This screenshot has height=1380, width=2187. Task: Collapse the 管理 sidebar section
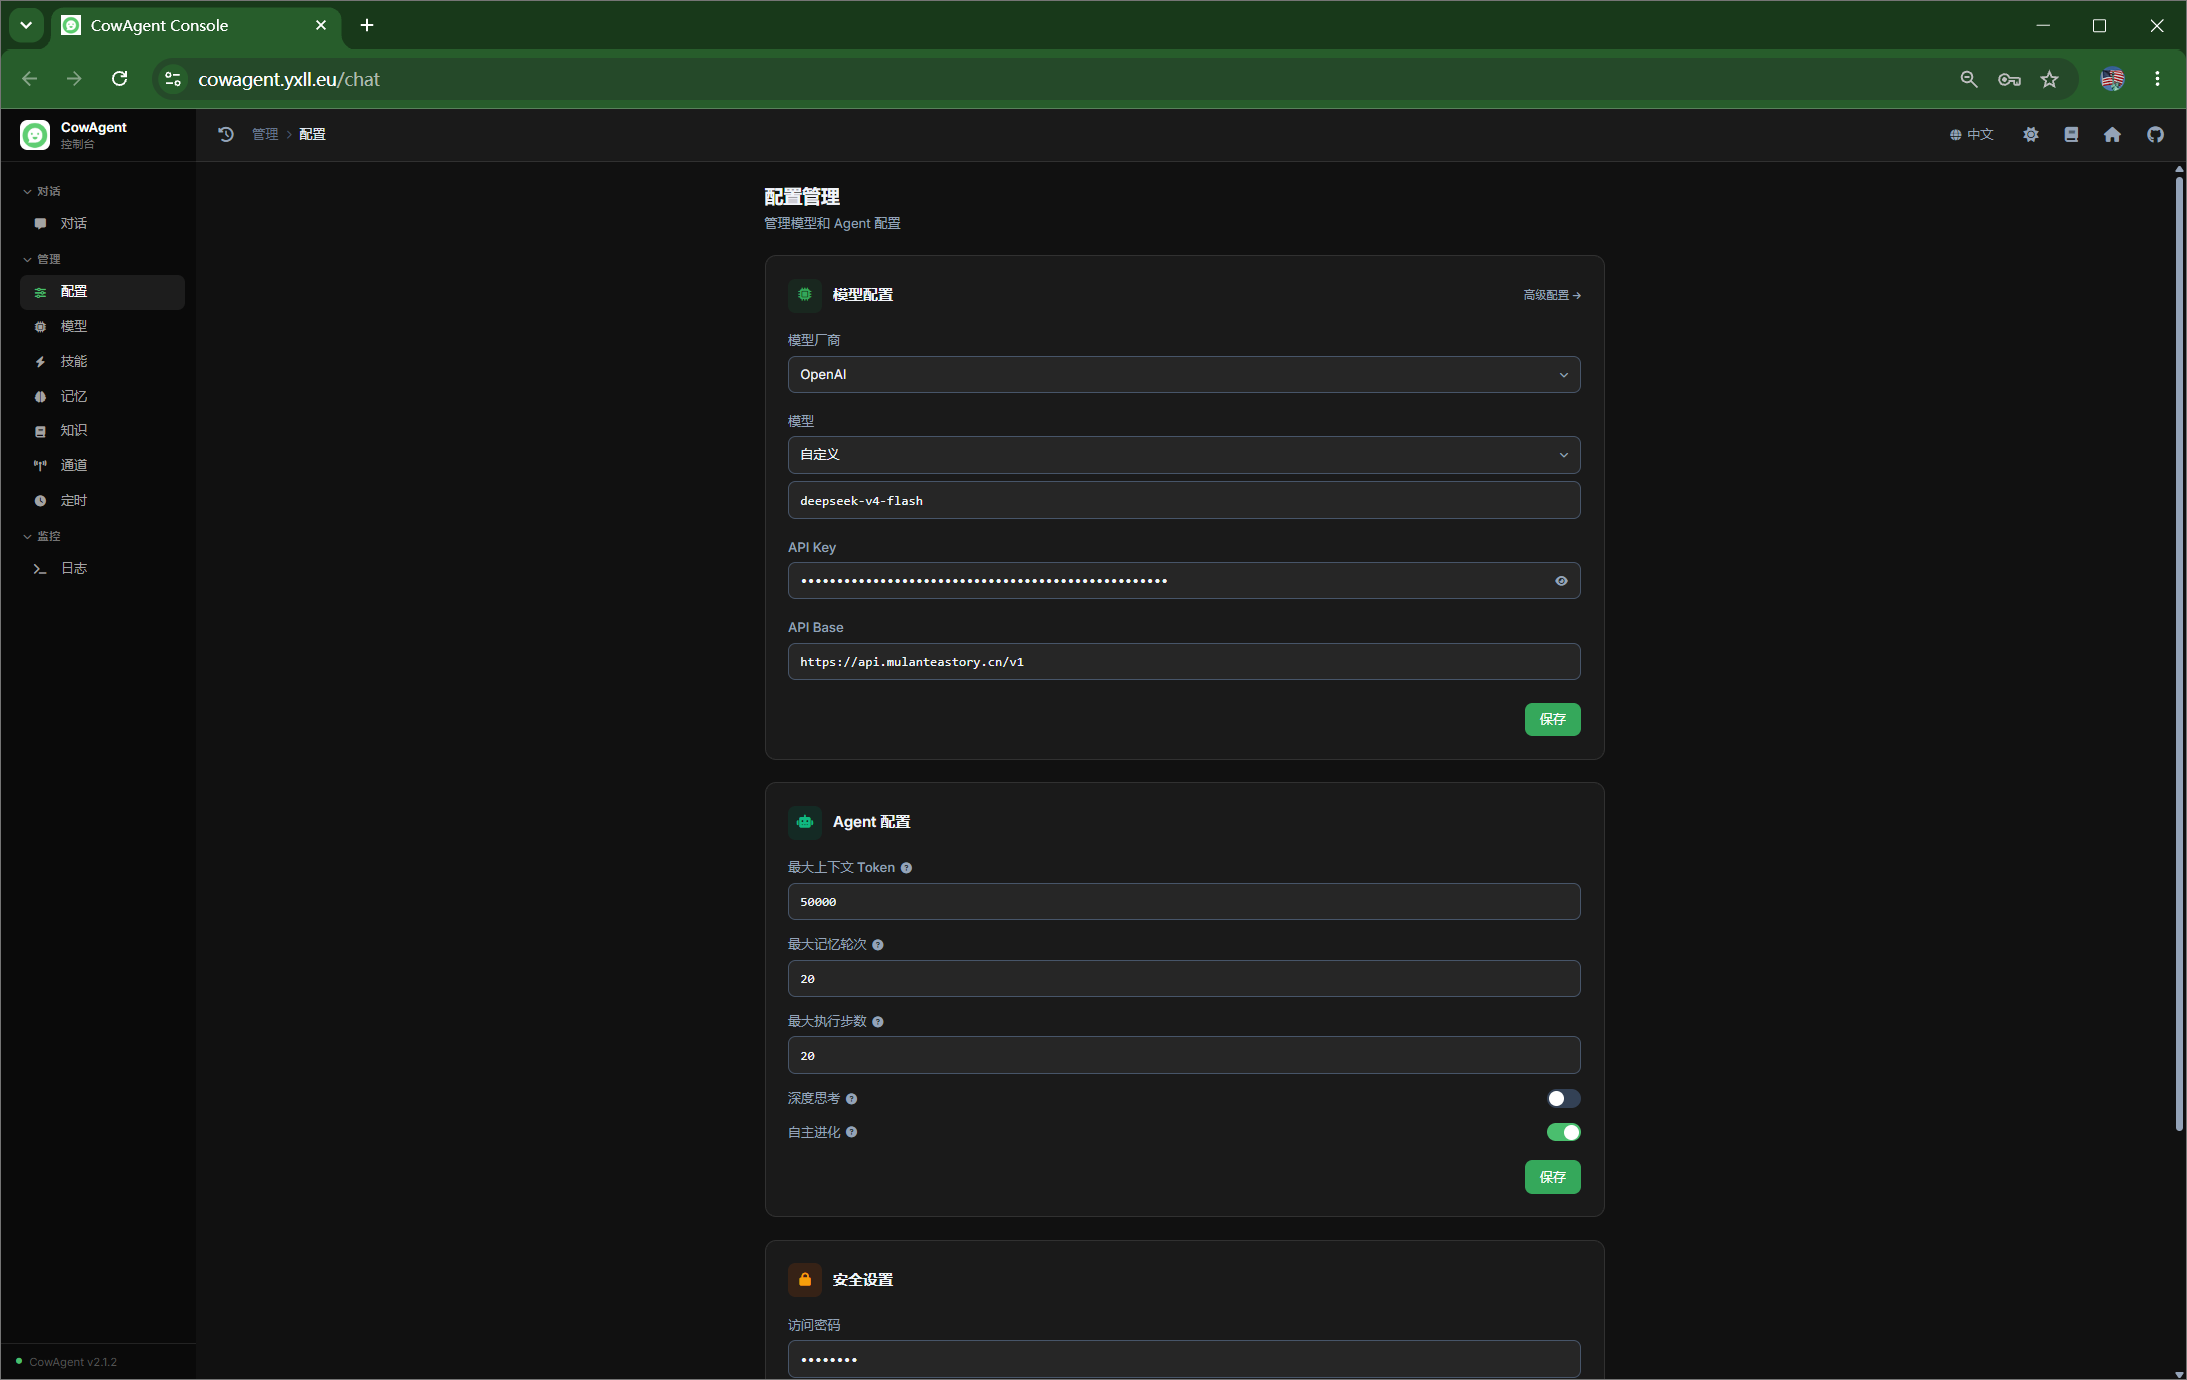click(42, 259)
